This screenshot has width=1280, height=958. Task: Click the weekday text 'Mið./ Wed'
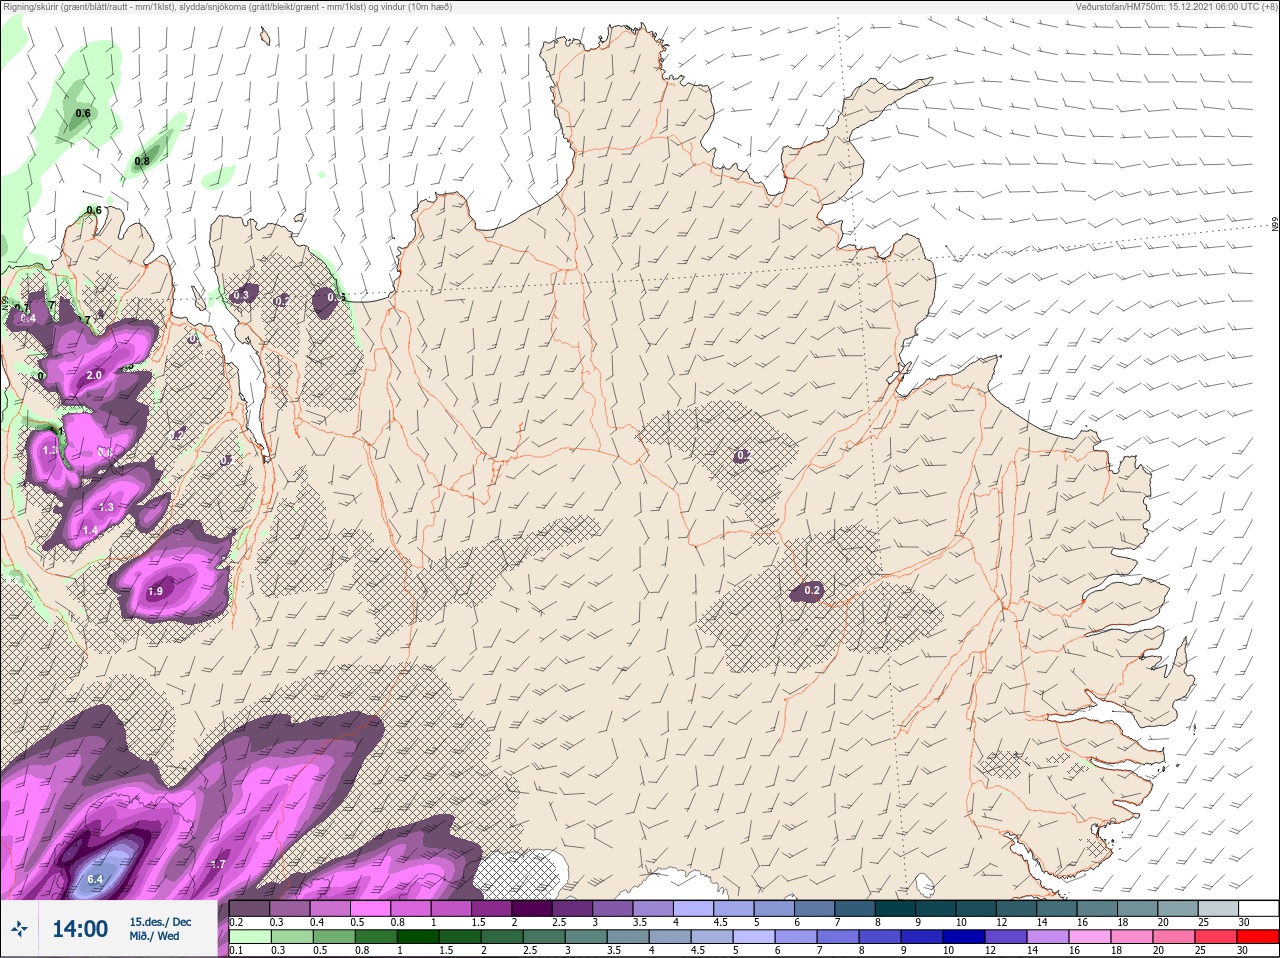click(x=154, y=936)
